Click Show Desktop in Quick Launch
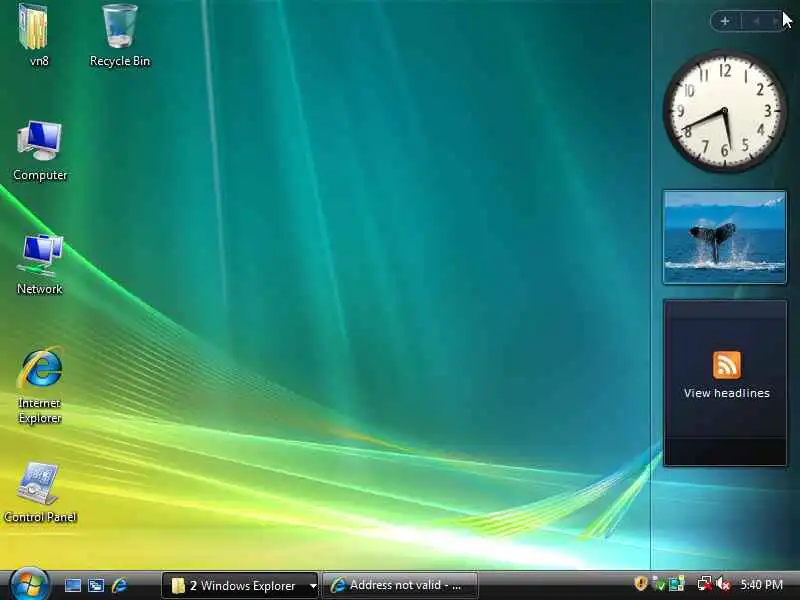This screenshot has height=600, width=800. (x=72, y=585)
